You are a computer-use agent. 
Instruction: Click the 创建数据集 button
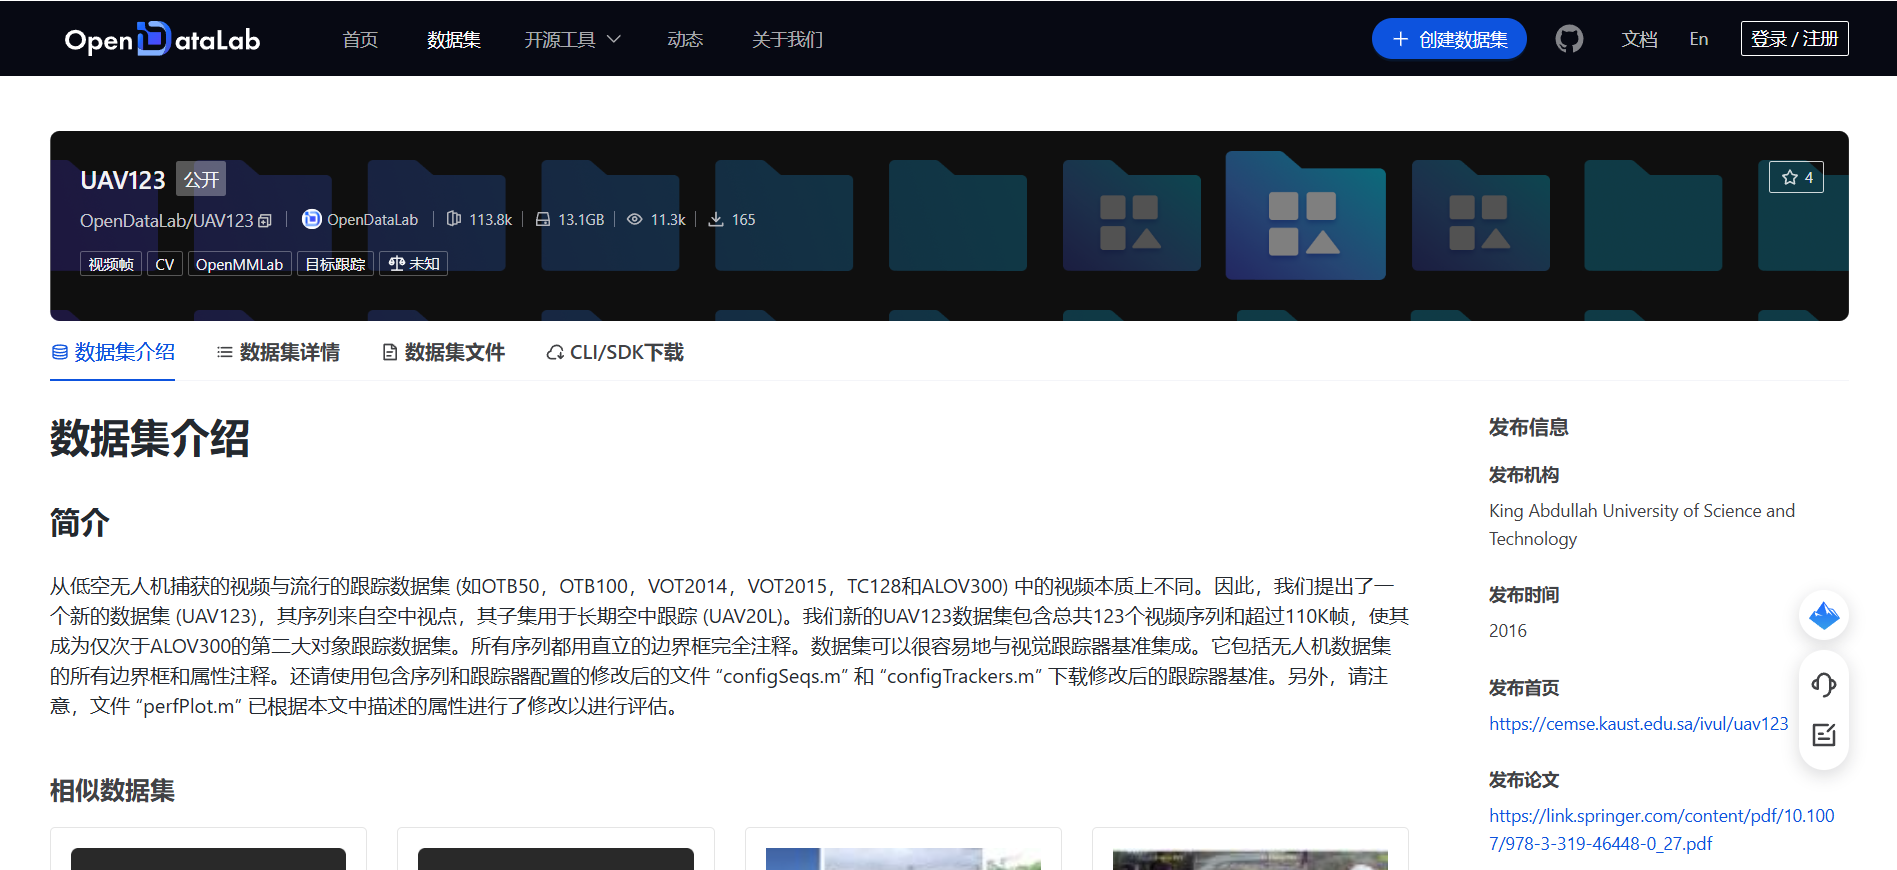pos(1449,39)
